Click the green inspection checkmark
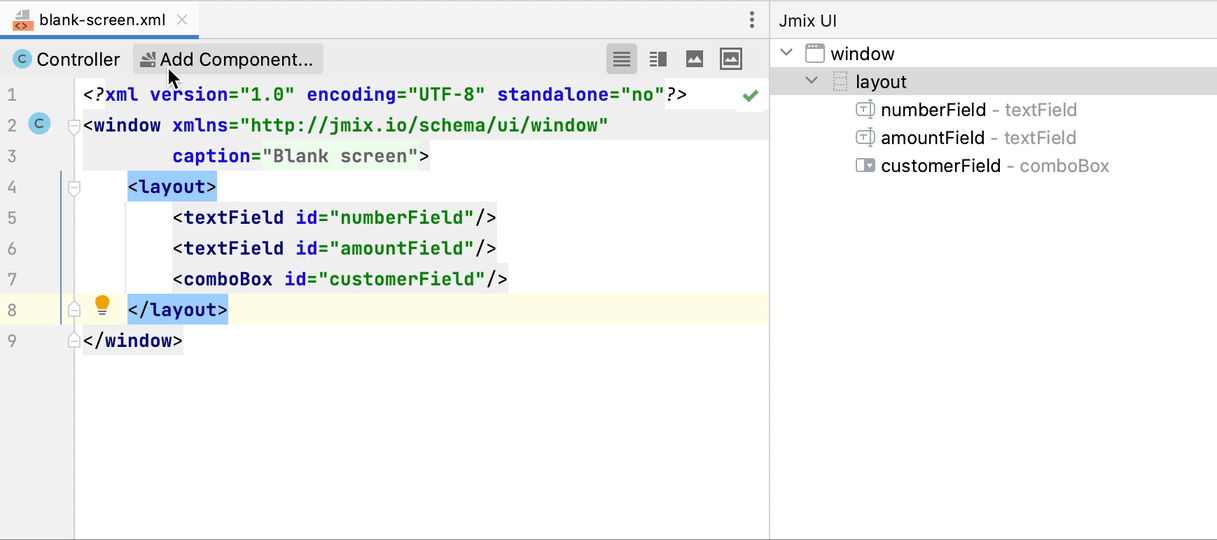 coord(750,95)
